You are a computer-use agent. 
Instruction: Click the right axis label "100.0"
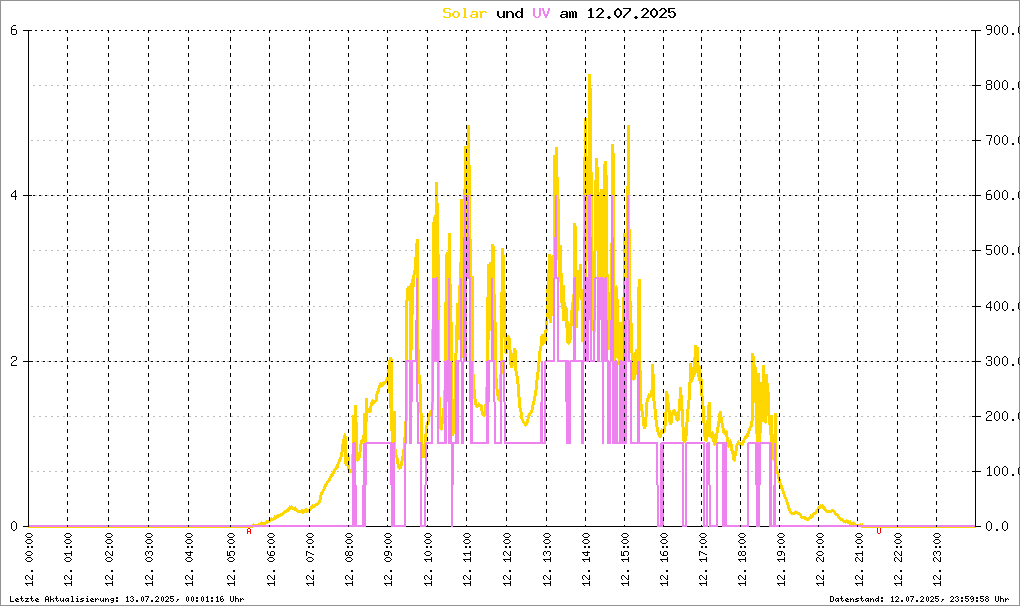[x=1000, y=471]
